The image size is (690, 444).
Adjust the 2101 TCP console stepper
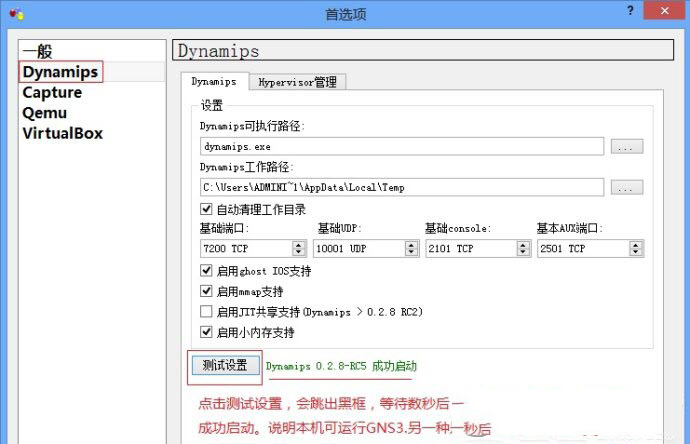click(x=523, y=248)
